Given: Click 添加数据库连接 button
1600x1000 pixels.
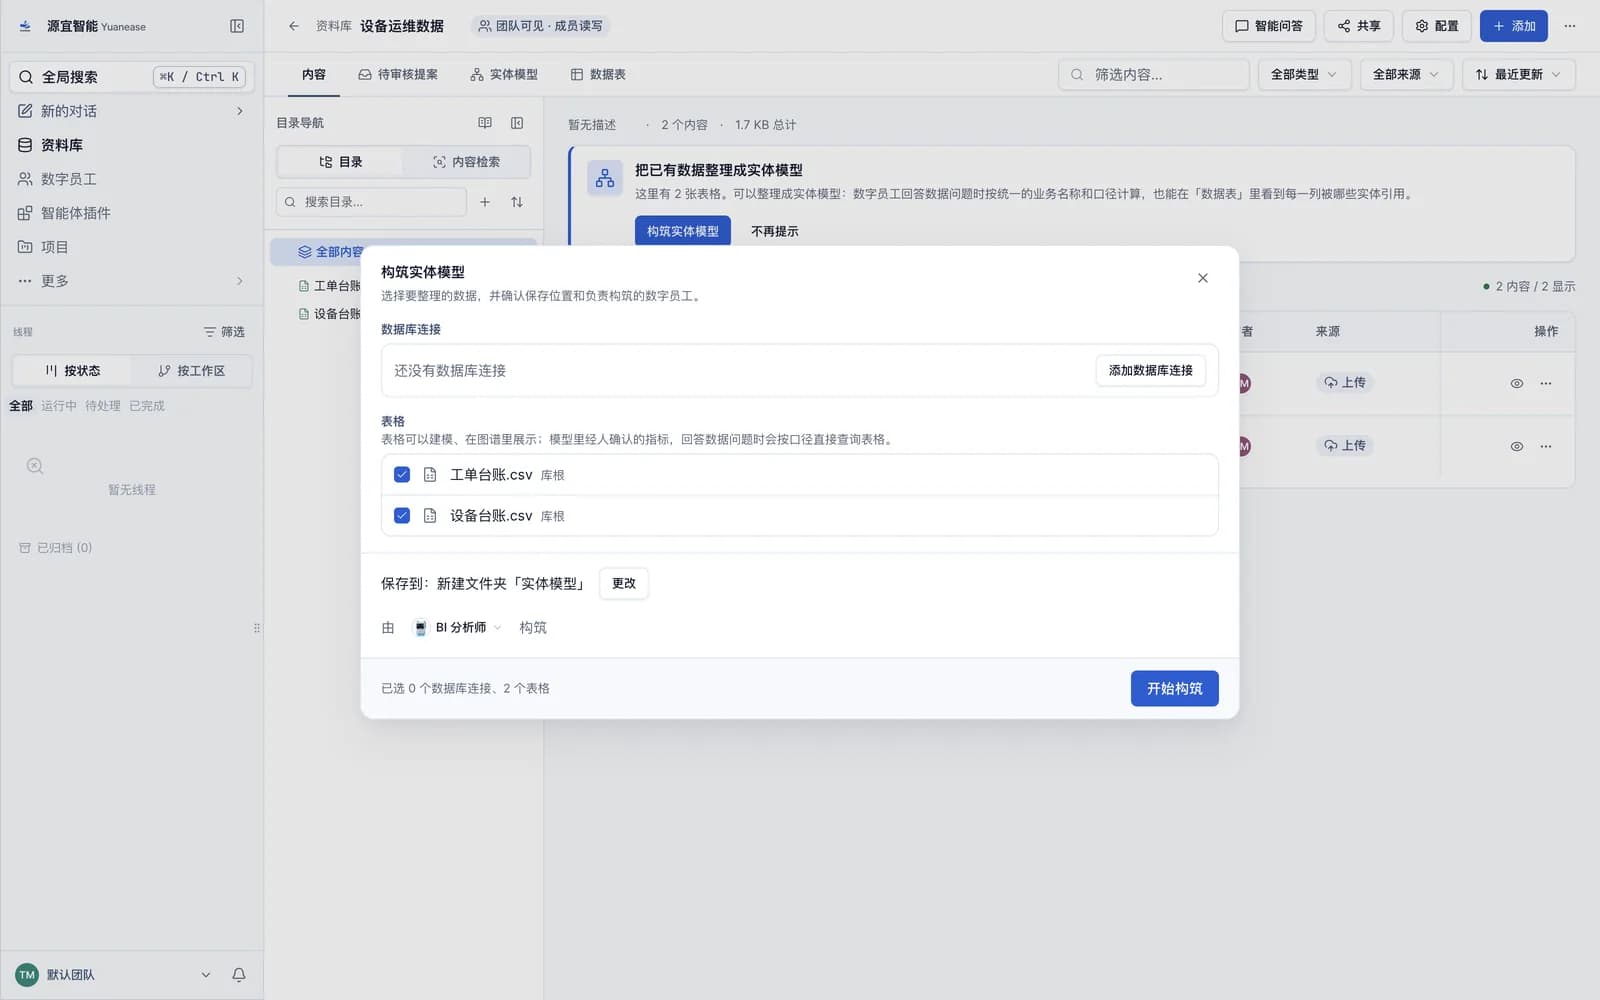Looking at the screenshot, I should (1151, 371).
